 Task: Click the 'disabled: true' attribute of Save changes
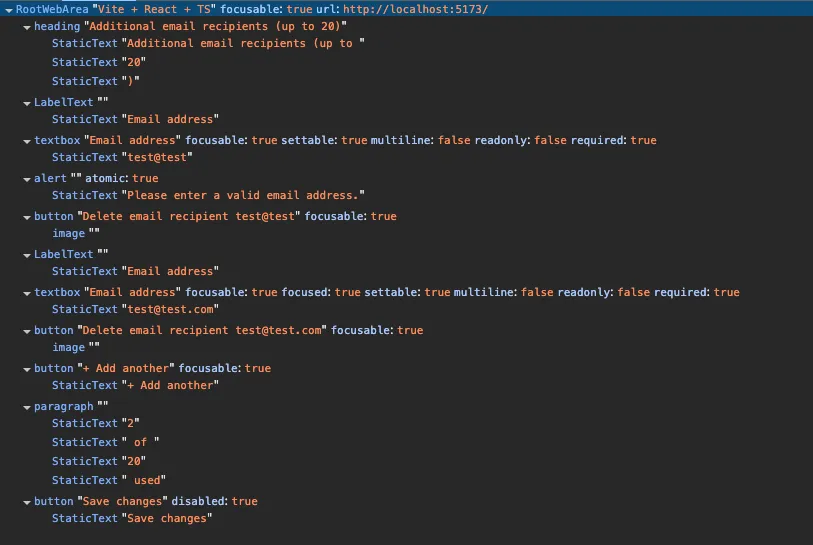(214, 501)
